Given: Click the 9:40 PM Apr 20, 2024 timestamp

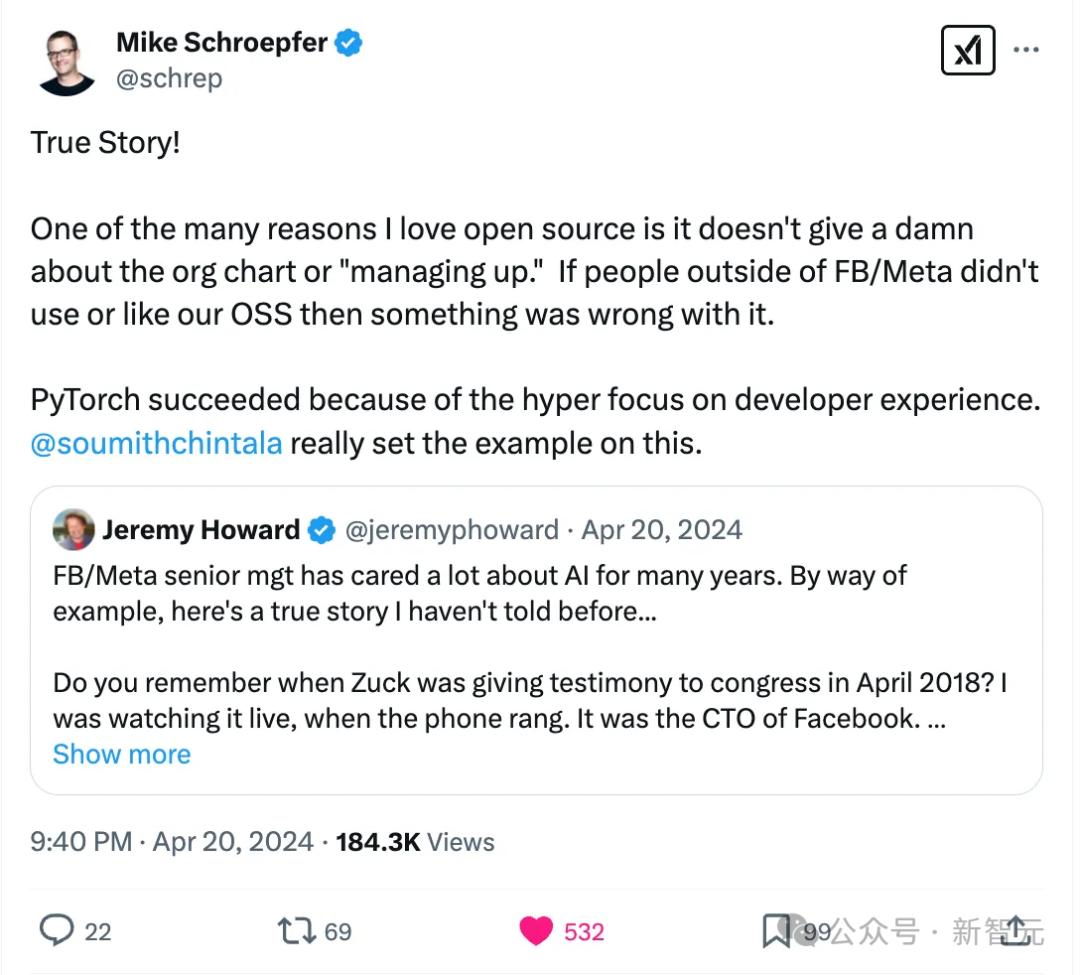Looking at the screenshot, I should click(x=172, y=842).
